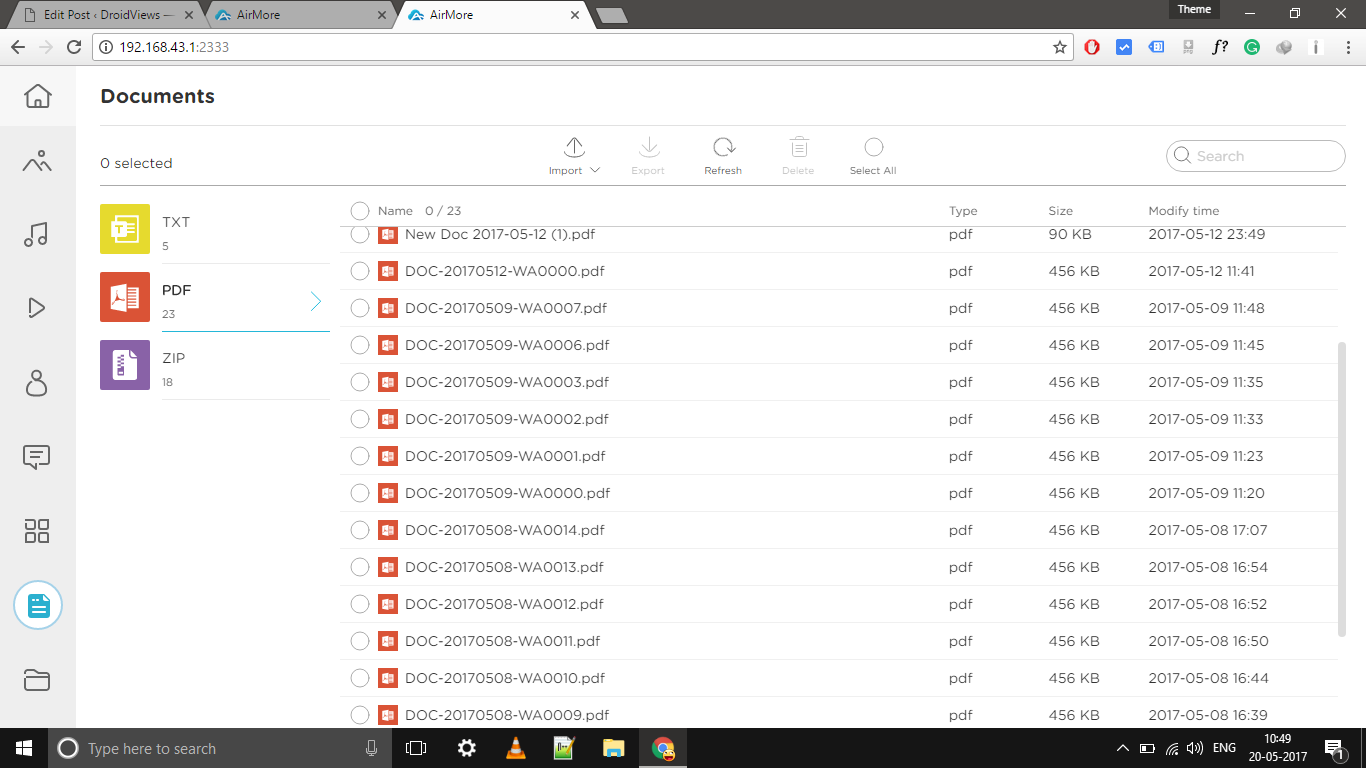Click the Export download icon
Image resolution: width=1366 pixels, height=768 pixels.
coord(648,148)
